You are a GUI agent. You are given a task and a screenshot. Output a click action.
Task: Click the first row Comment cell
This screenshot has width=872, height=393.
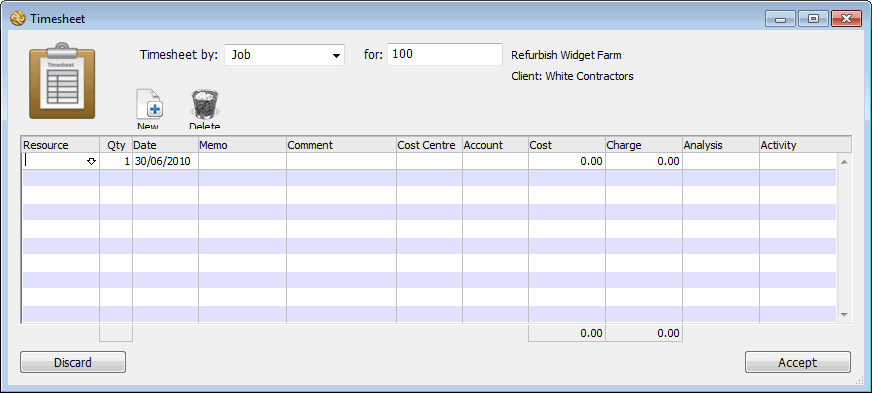pos(341,162)
